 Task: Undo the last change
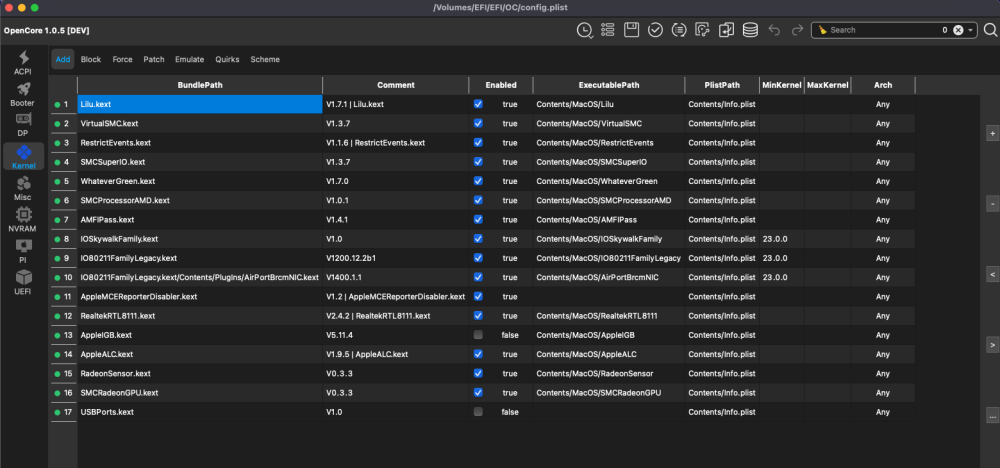click(x=774, y=30)
